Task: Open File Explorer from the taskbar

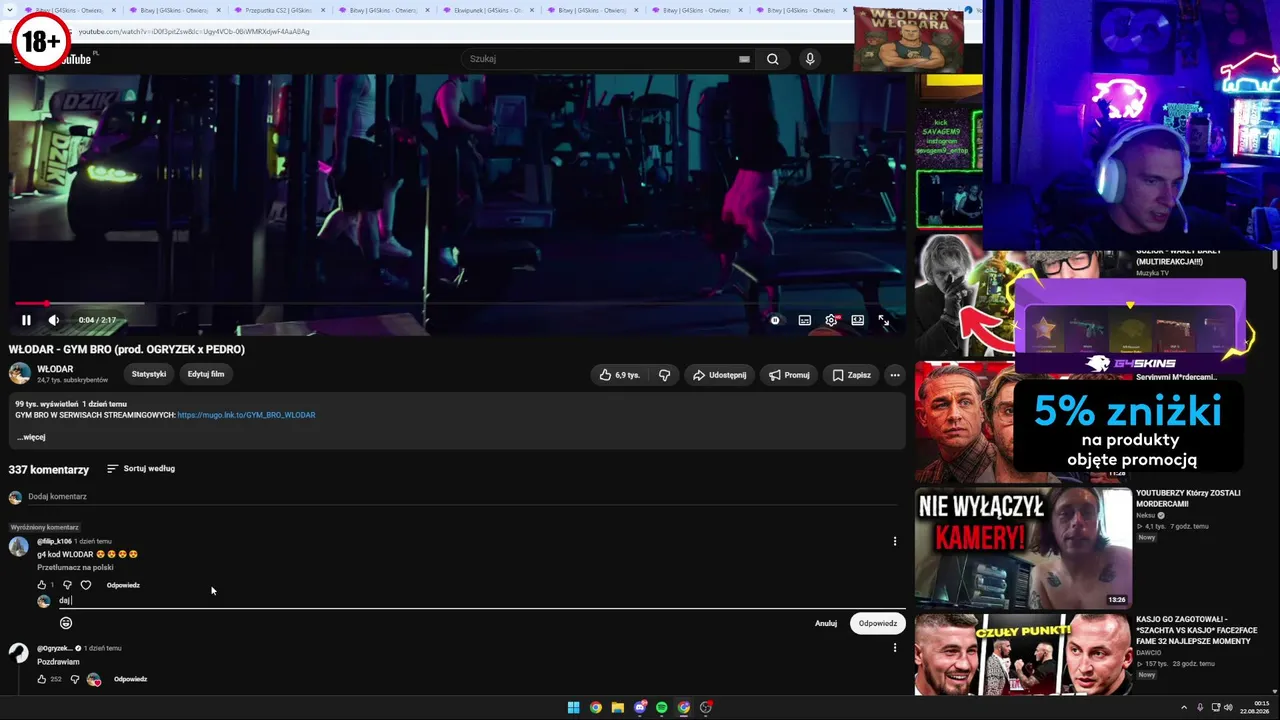Action: click(x=618, y=708)
